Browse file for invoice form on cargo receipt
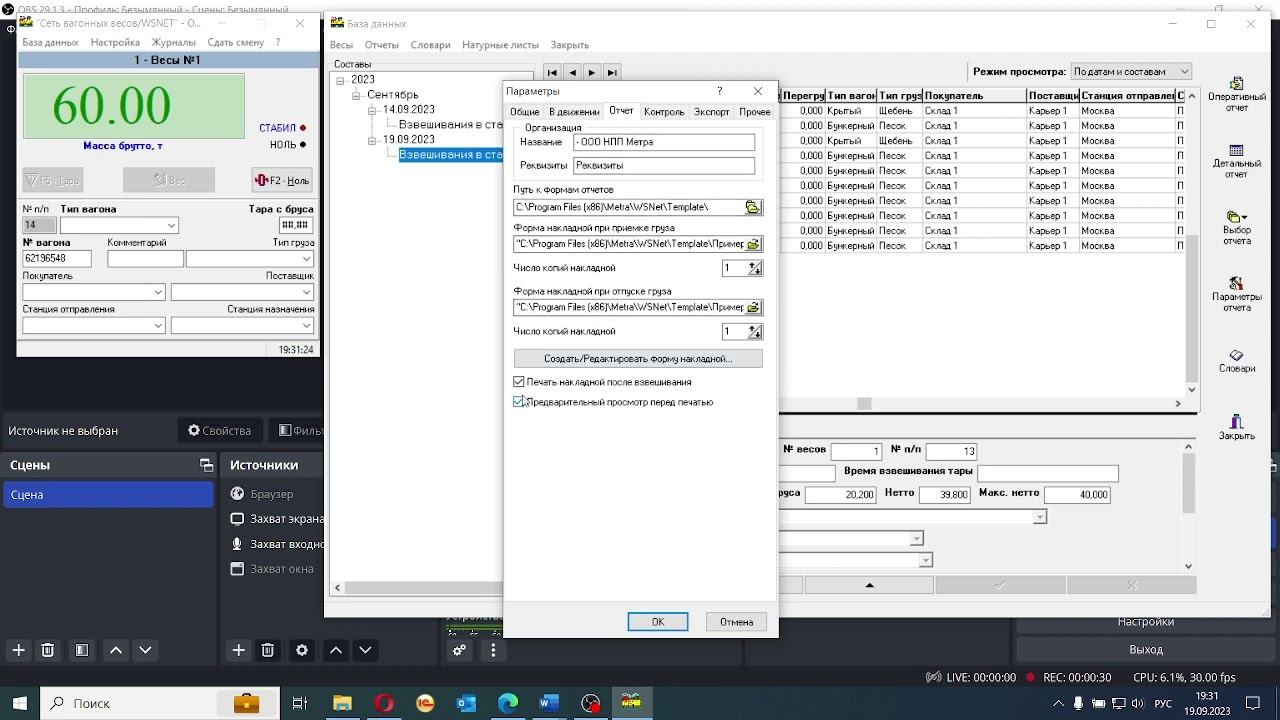 click(753, 244)
